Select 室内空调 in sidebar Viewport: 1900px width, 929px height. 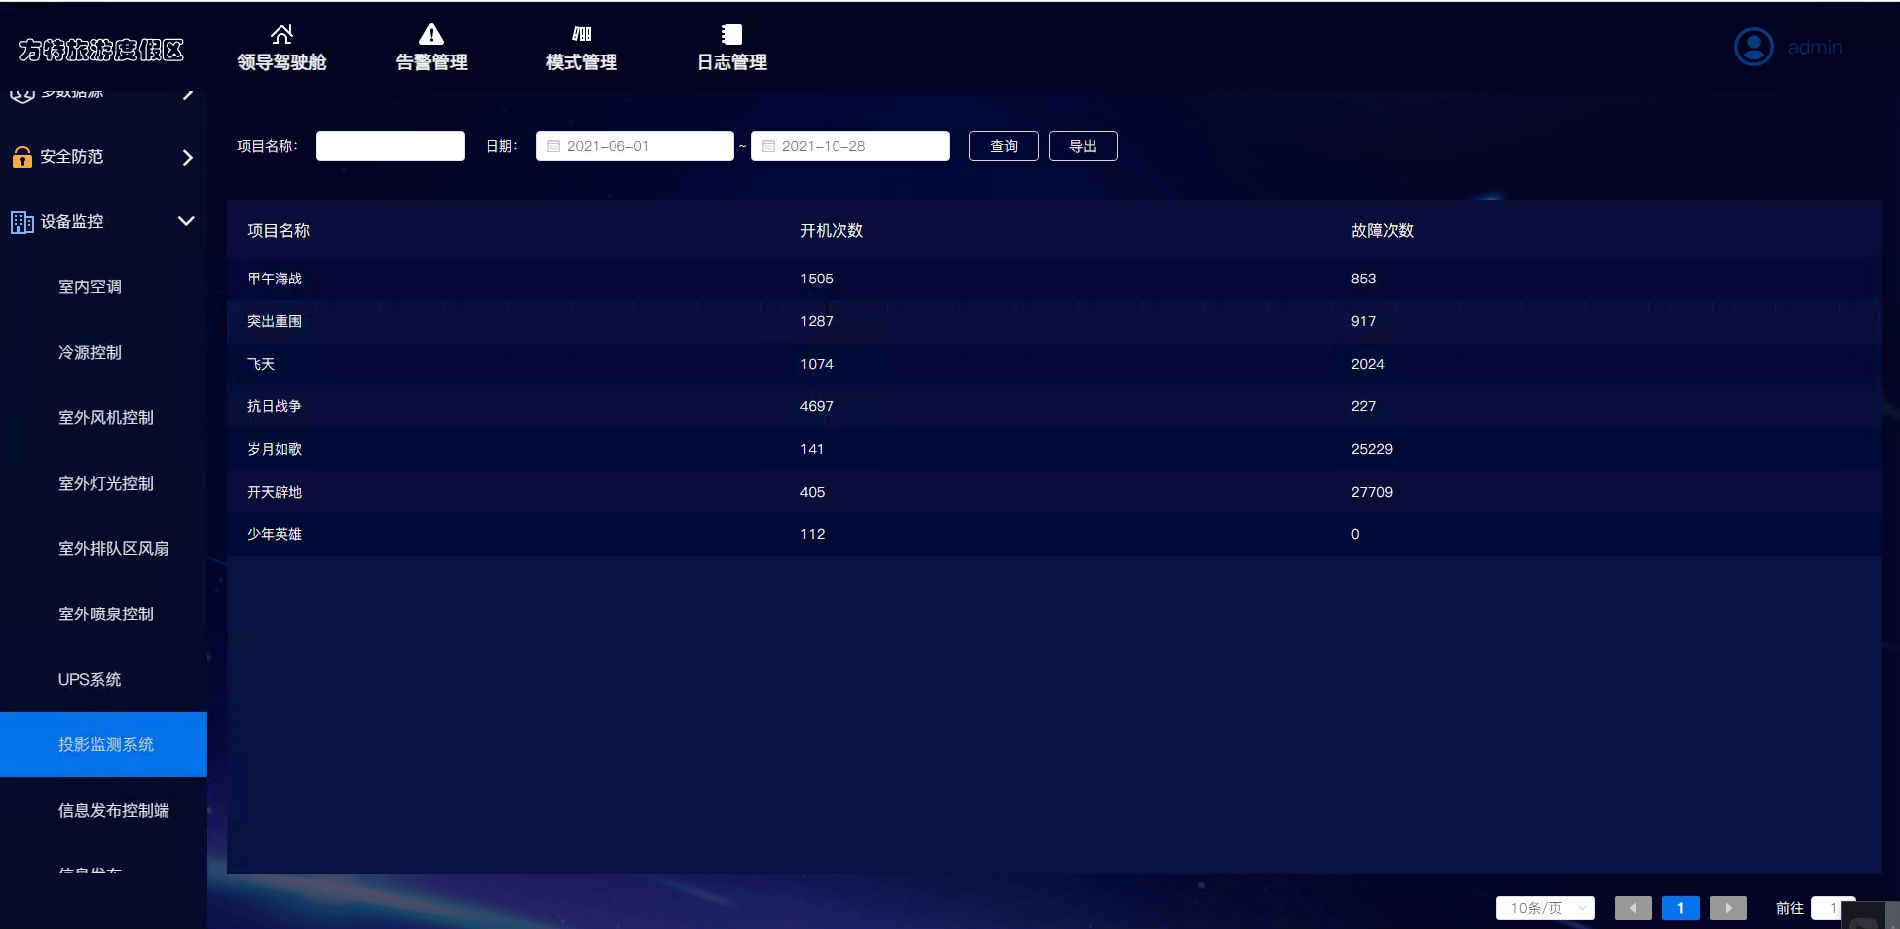click(x=90, y=287)
